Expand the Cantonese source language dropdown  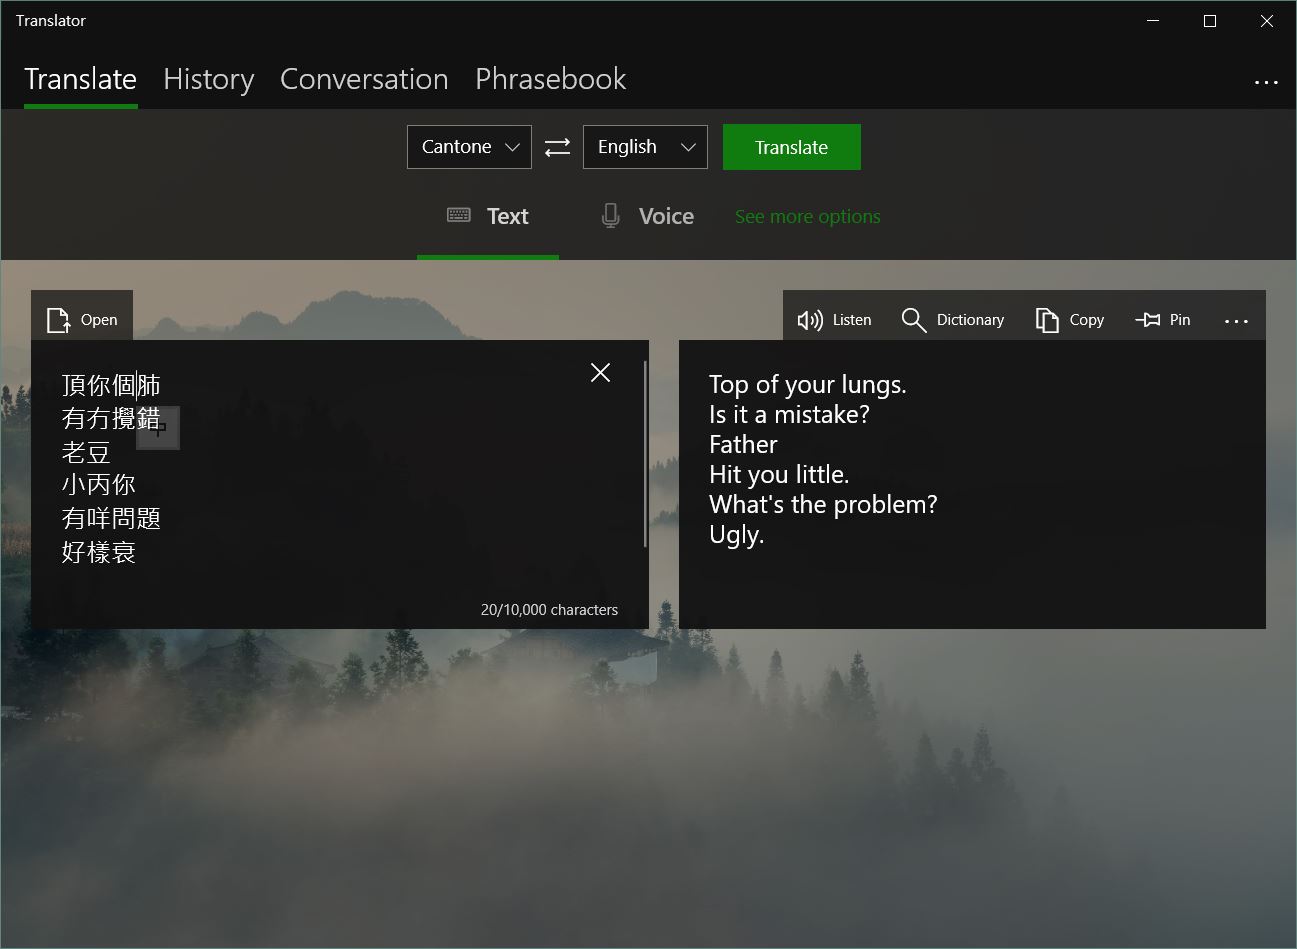(469, 147)
